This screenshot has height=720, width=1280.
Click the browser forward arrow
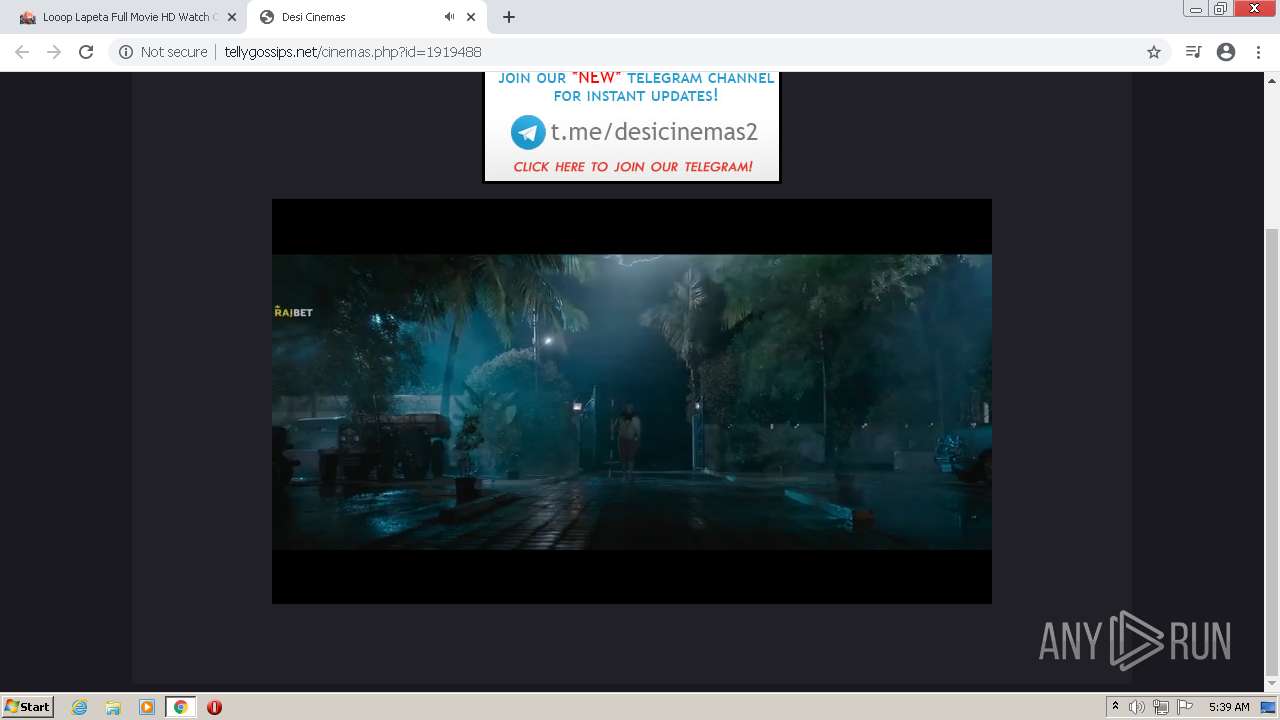[54, 52]
